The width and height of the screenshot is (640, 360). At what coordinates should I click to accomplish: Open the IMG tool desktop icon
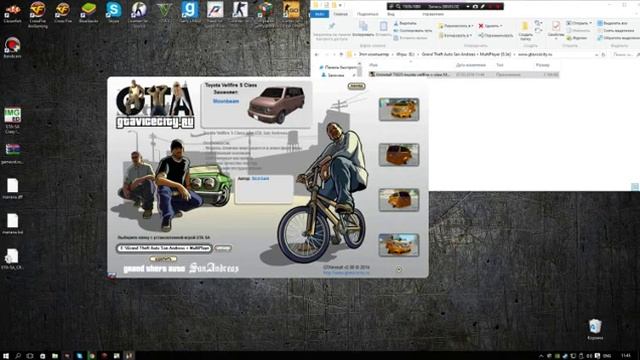pos(12,116)
